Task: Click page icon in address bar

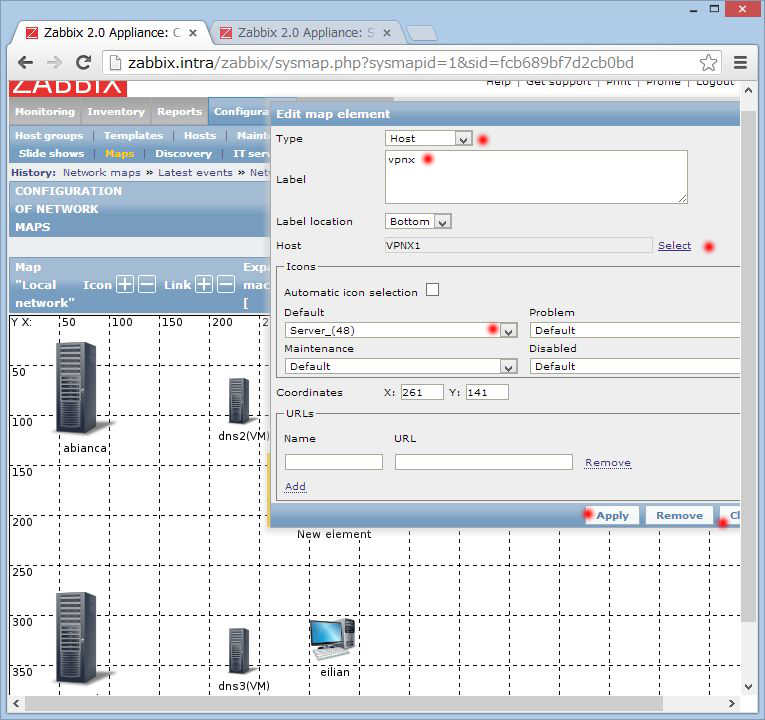Action: coord(115,62)
